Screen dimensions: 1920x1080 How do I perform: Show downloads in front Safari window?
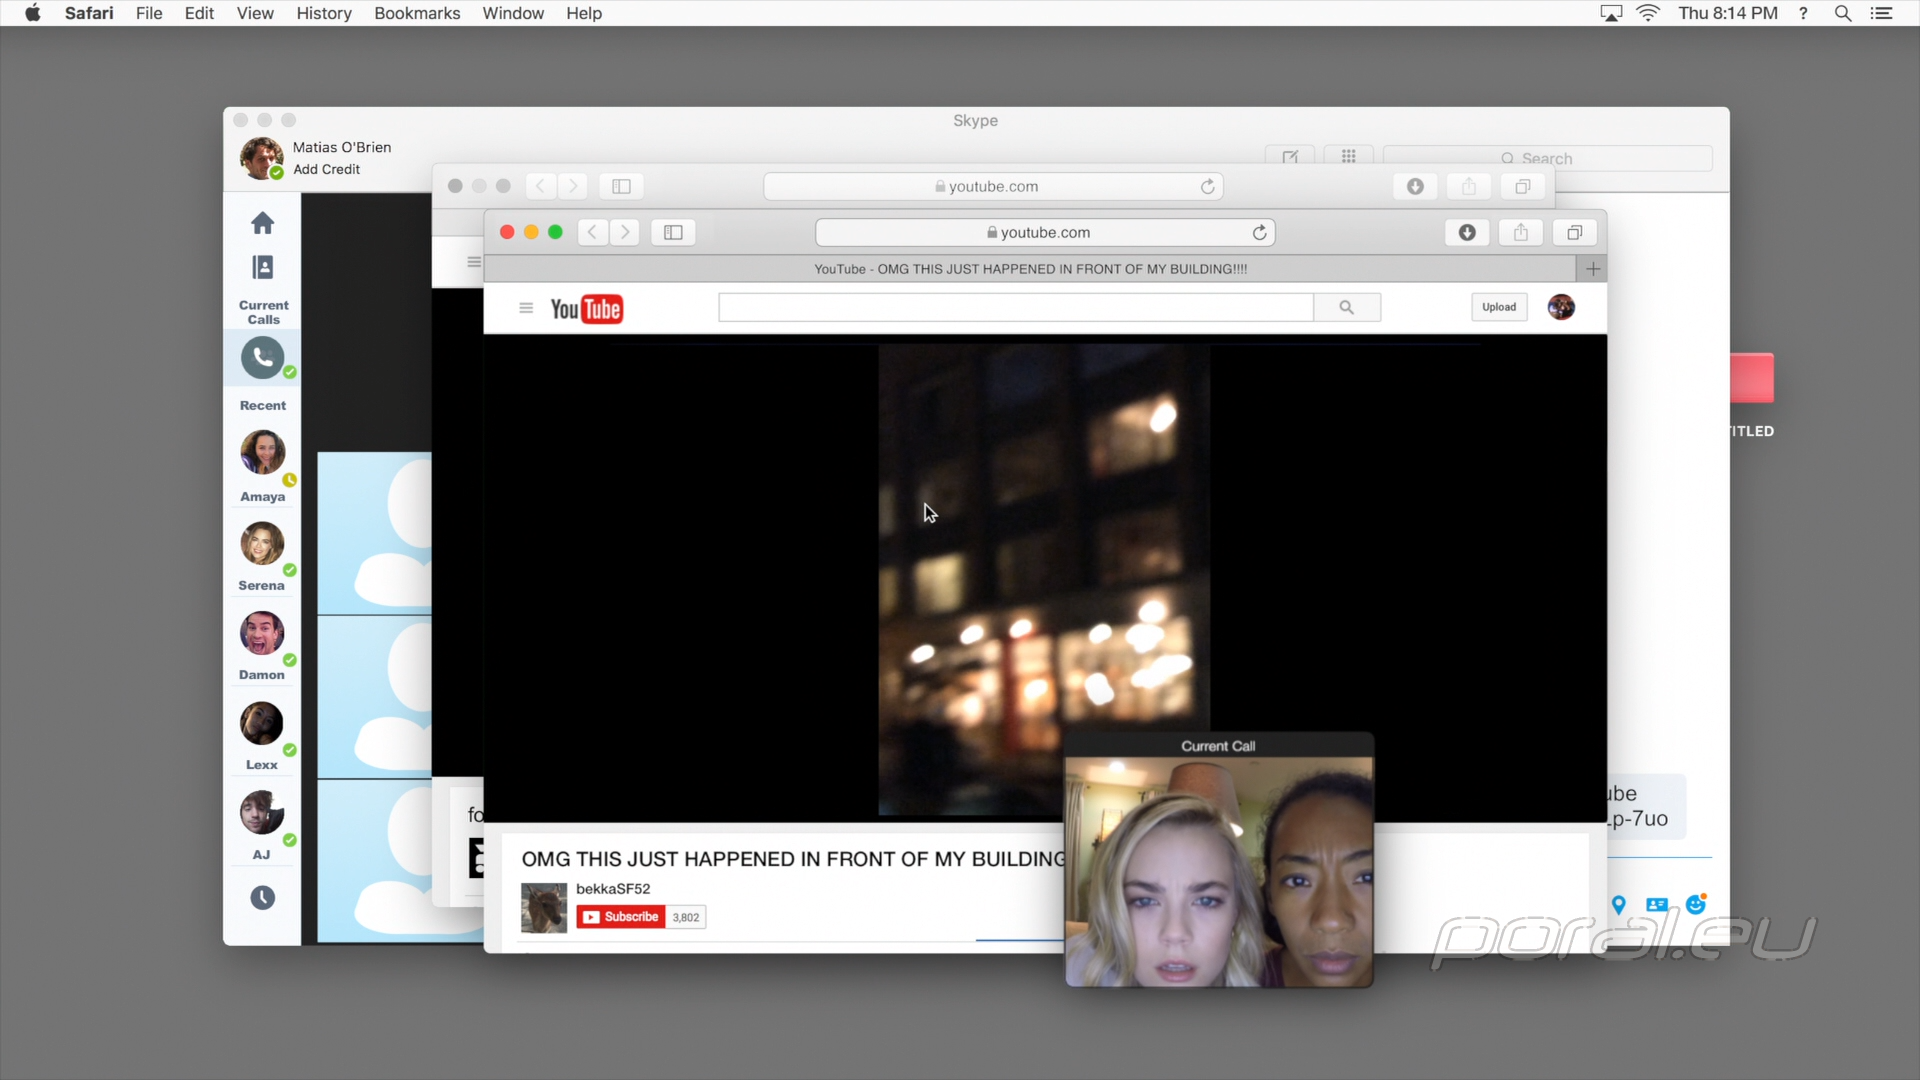(x=1467, y=232)
